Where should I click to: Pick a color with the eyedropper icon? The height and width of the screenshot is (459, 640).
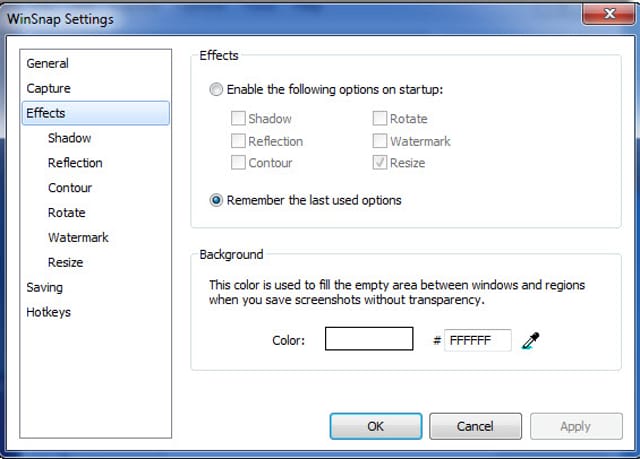coord(531,340)
